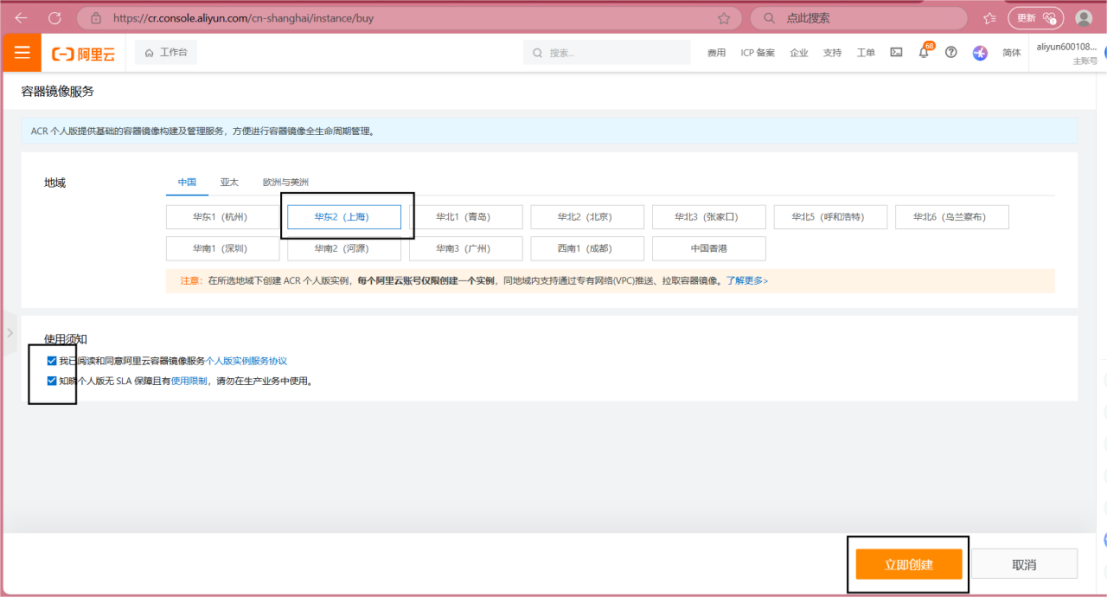Open browser profile avatar

click(x=1084, y=18)
